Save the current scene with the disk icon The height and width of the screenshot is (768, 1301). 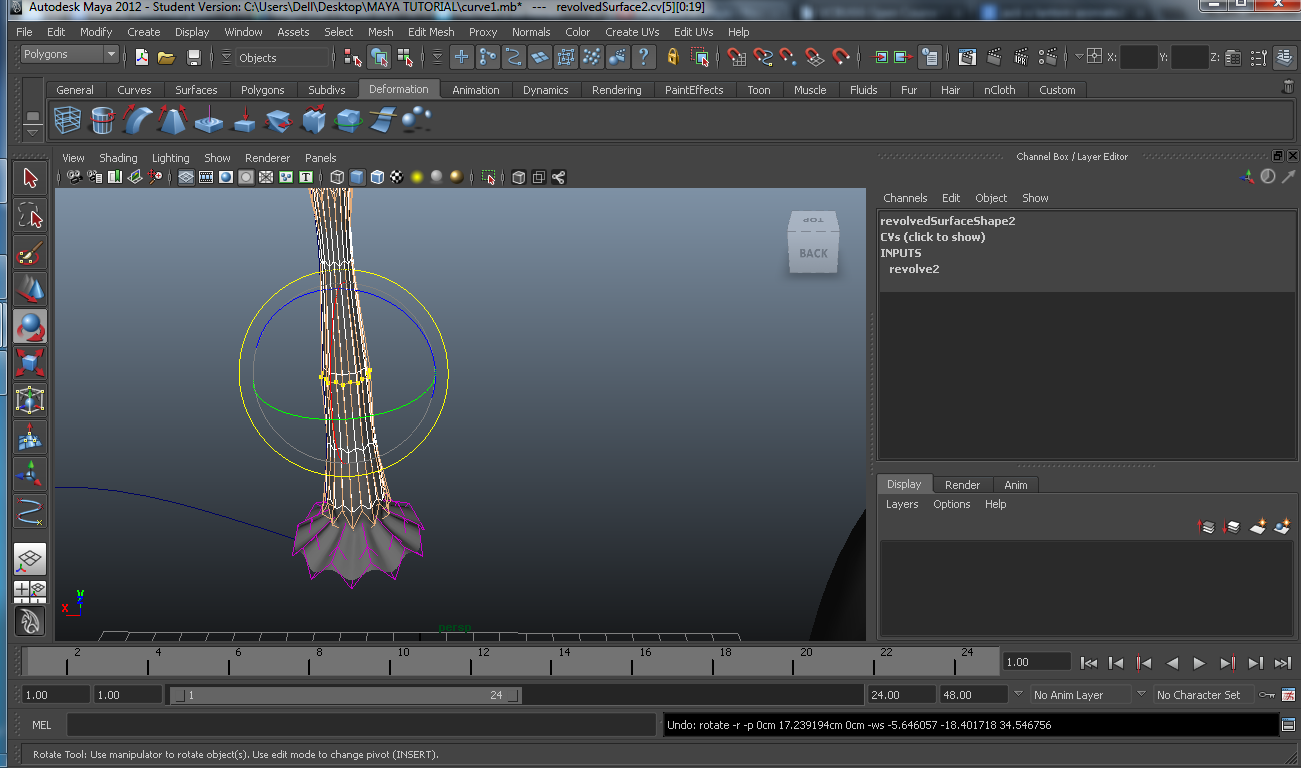[x=194, y=57]
